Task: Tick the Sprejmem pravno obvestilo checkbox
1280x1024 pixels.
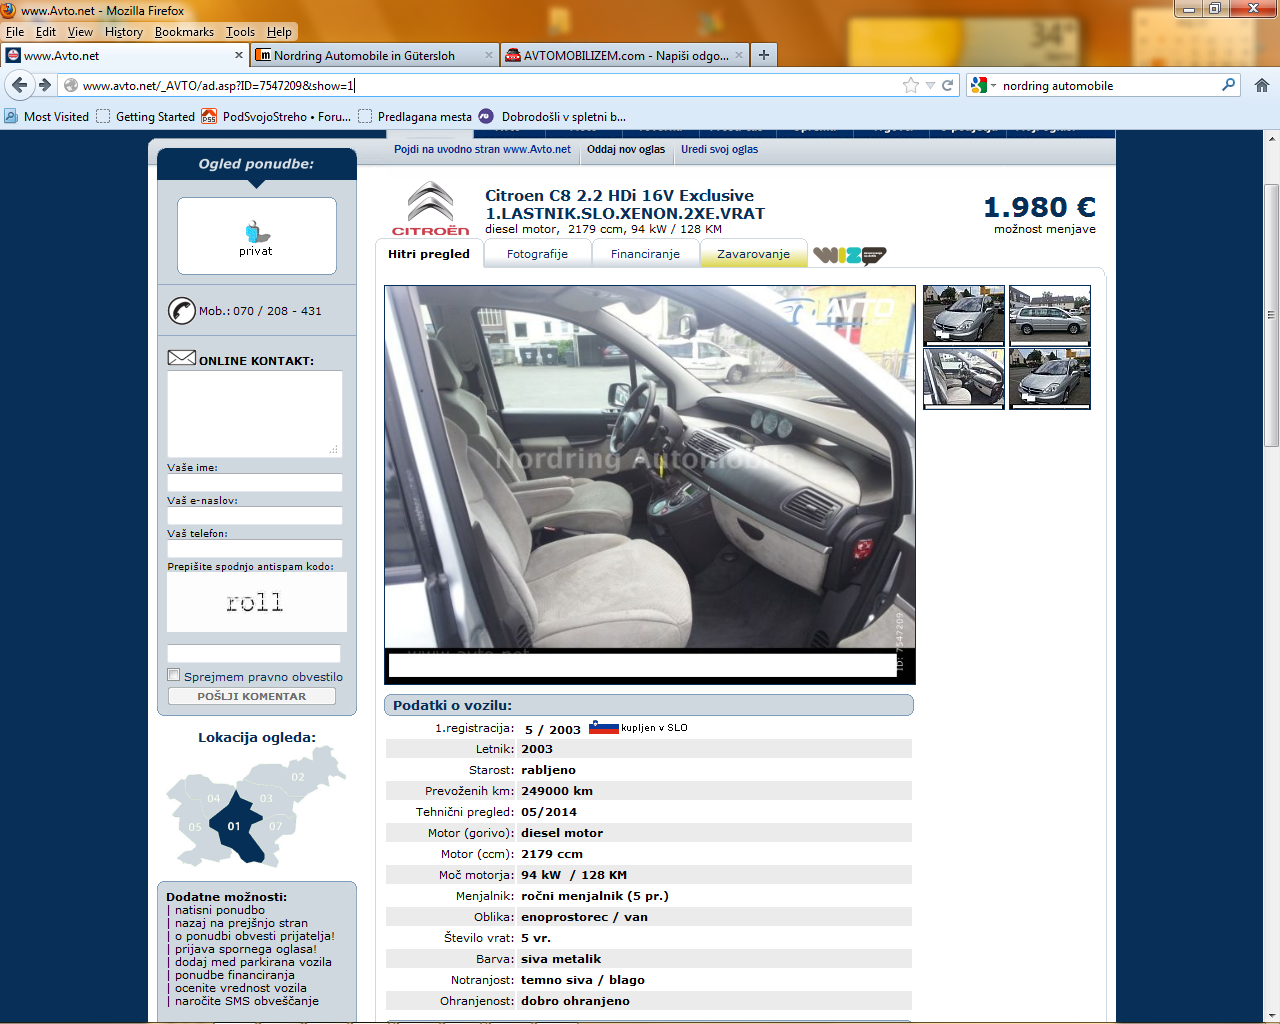Action: click(x=174, y=675)
